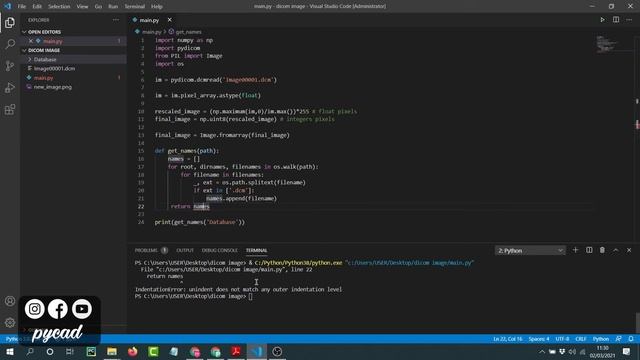640x360 pixels.
Task: Open main.py in the file tree
Action: point(44,78)
